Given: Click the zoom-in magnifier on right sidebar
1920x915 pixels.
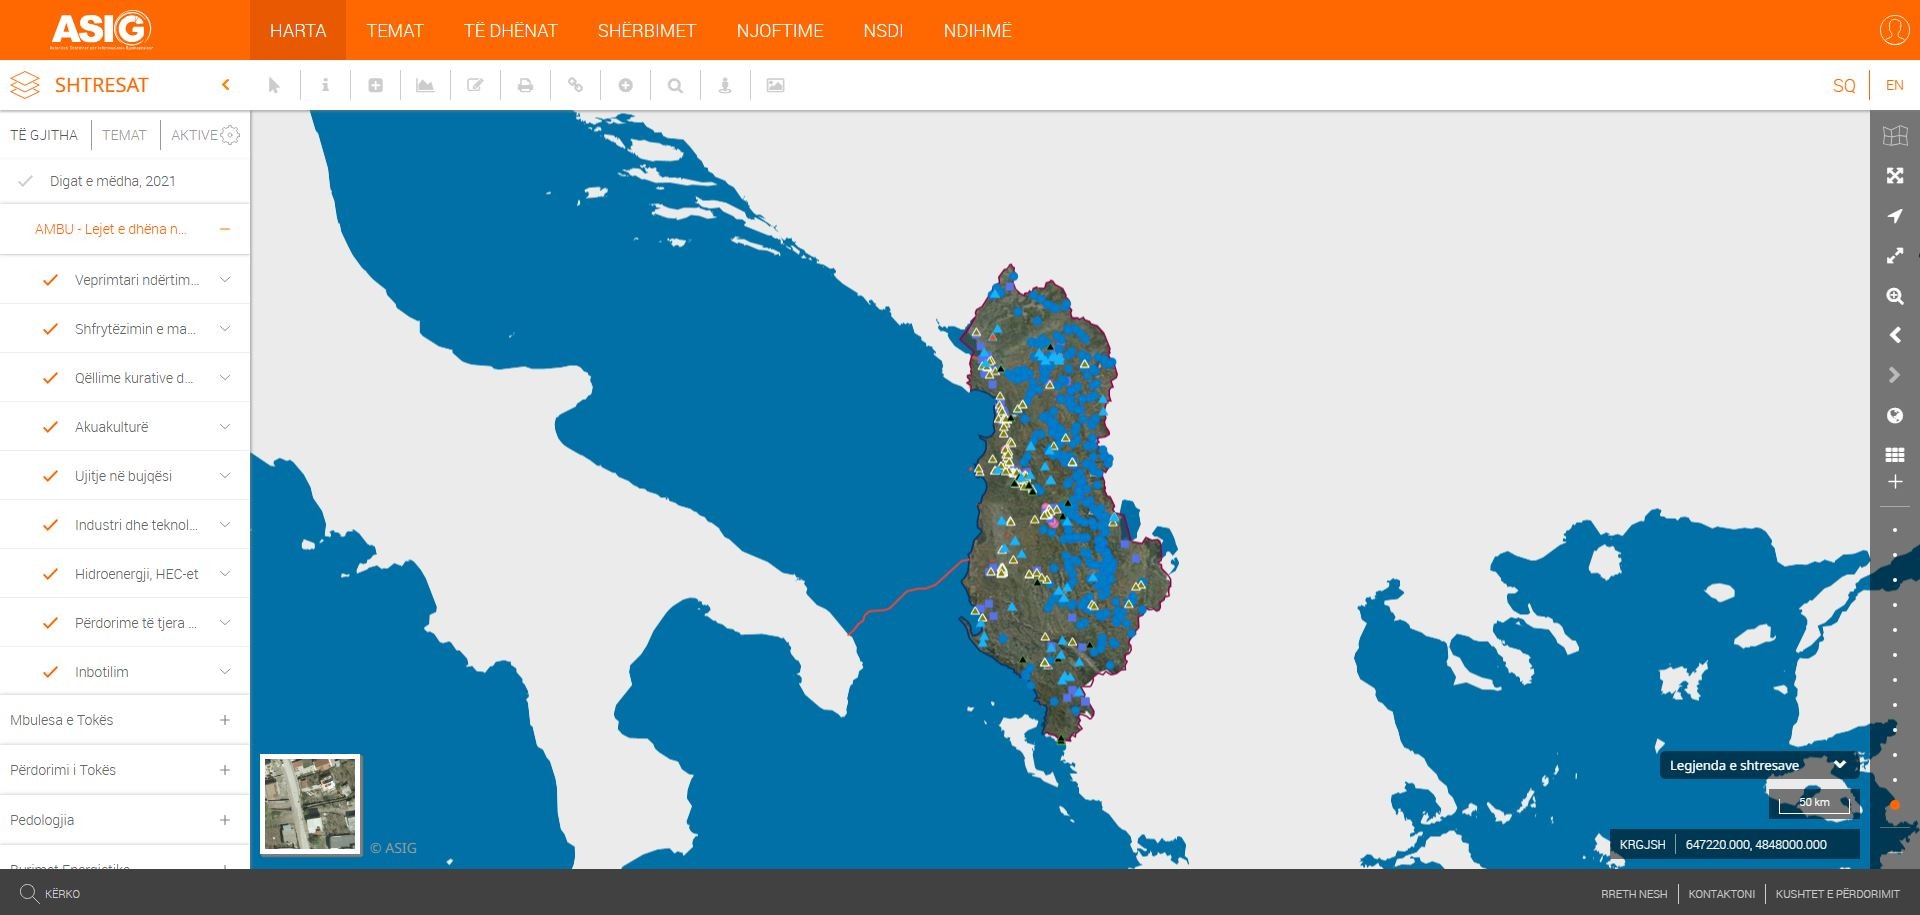Looking at the screenshot, I should (1894, 296).
